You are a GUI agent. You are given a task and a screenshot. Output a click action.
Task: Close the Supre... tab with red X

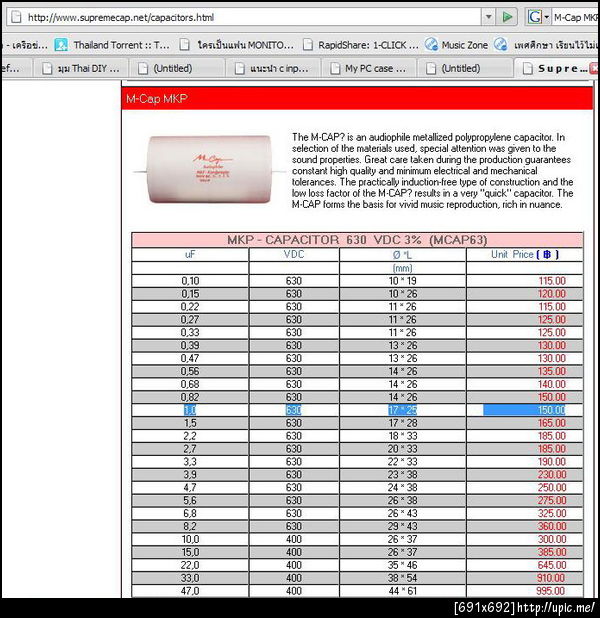(594, 69)
